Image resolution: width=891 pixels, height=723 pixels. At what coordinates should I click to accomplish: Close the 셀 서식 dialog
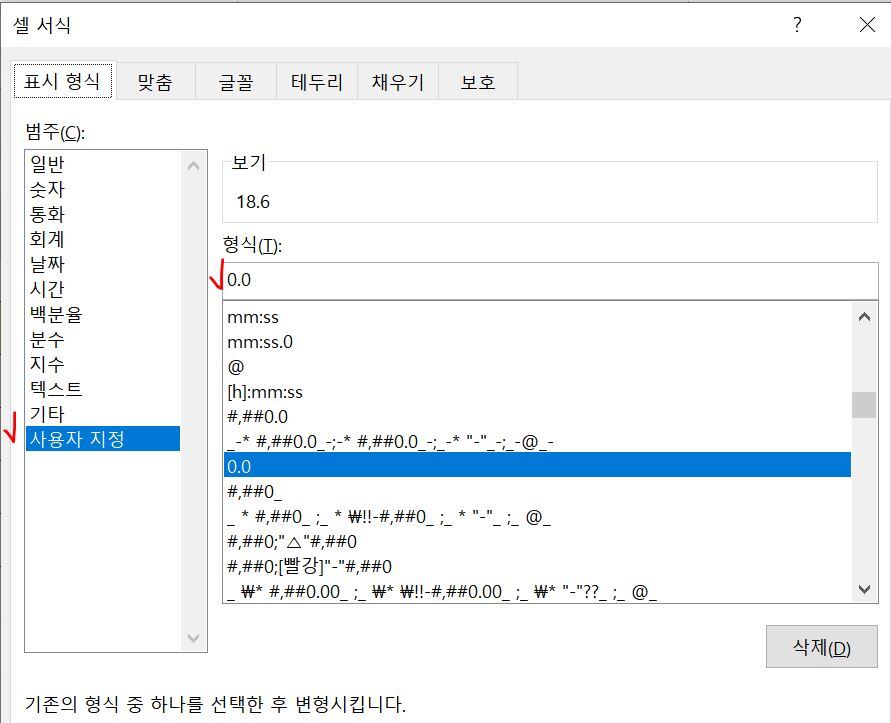pyautogui.click(x=867, y=24)
